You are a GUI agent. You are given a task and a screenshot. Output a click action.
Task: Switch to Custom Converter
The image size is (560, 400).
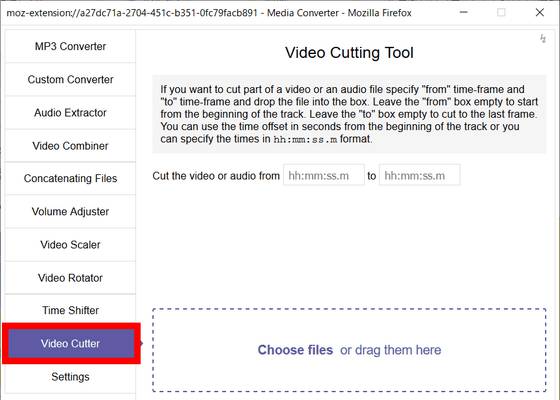(x=70, y=79)
